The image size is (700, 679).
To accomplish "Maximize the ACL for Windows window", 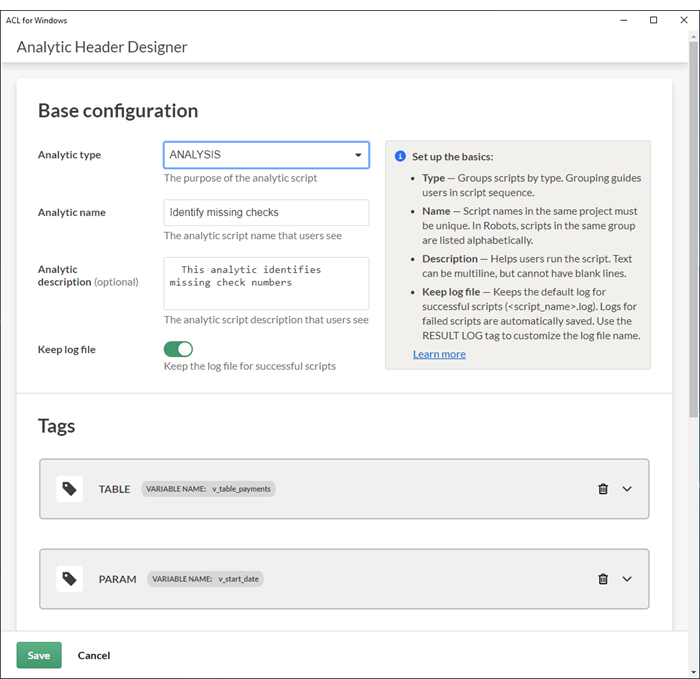I will coord(654,20).
